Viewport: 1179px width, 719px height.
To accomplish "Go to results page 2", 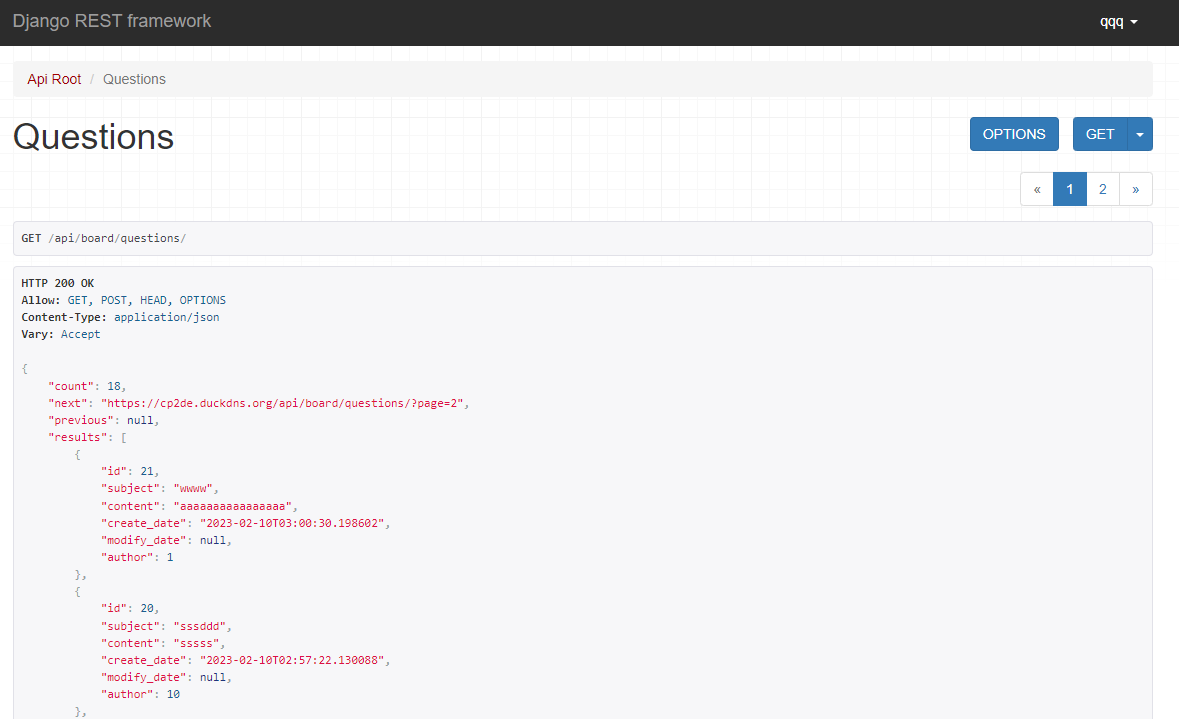I will (1102, 188).
